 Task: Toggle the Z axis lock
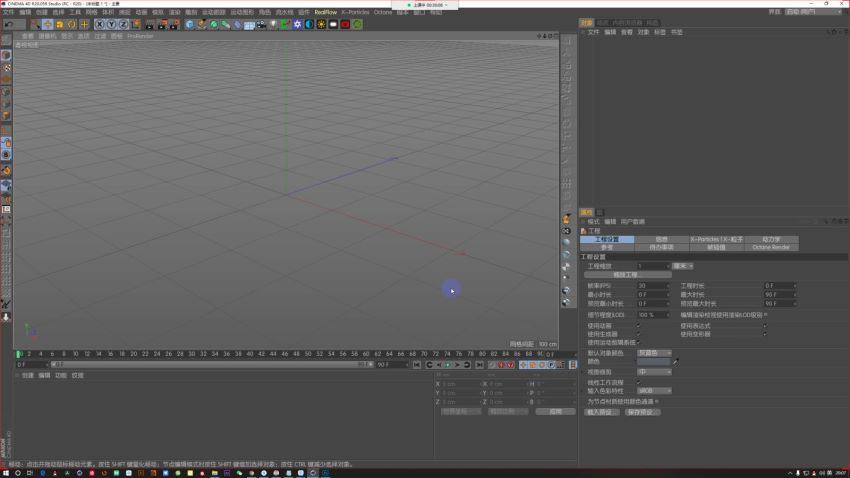point(124,24)
